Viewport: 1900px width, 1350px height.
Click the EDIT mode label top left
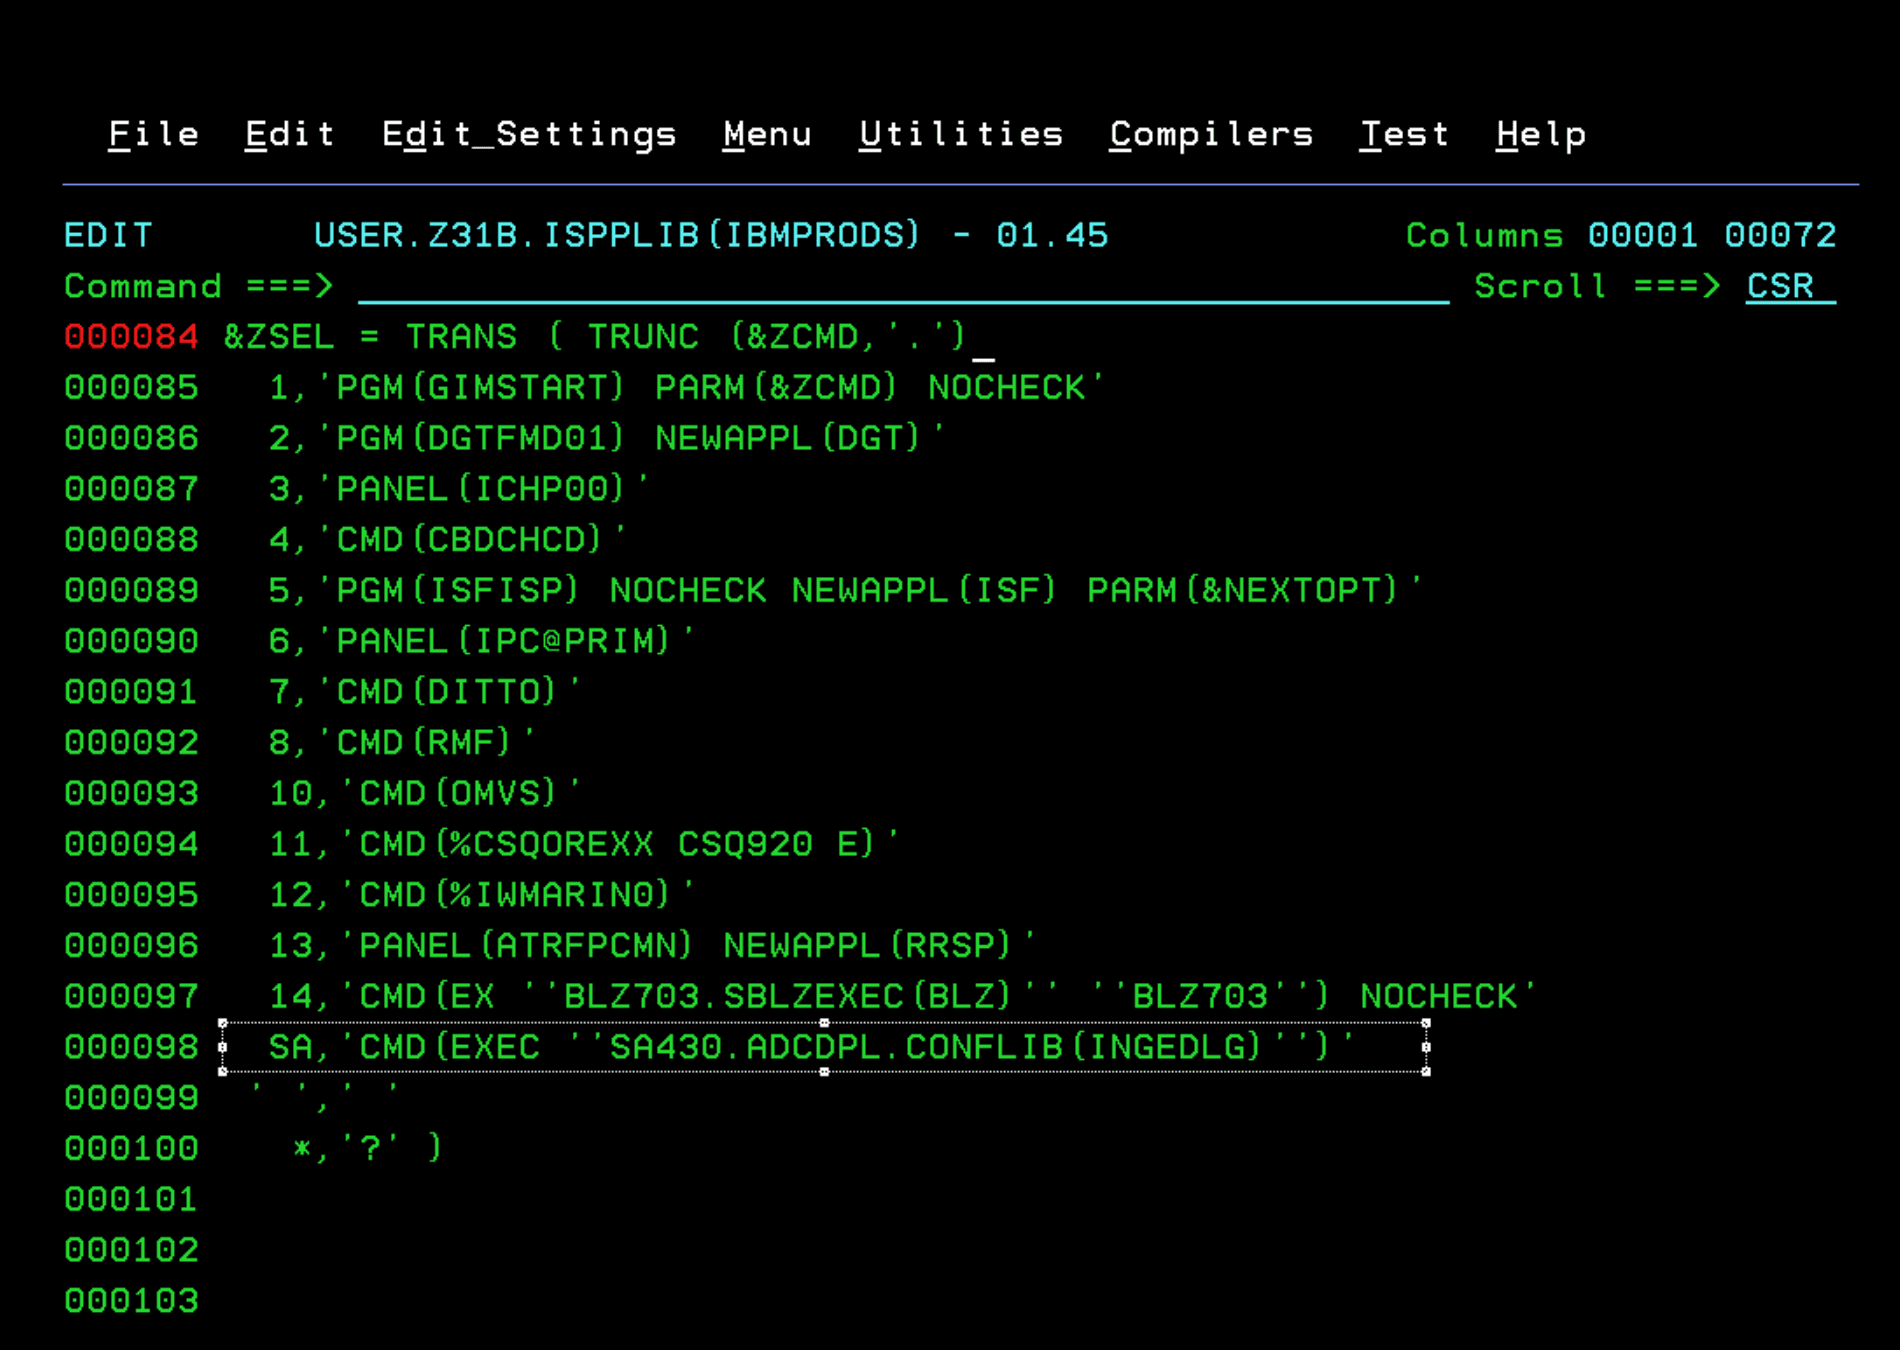108,235
